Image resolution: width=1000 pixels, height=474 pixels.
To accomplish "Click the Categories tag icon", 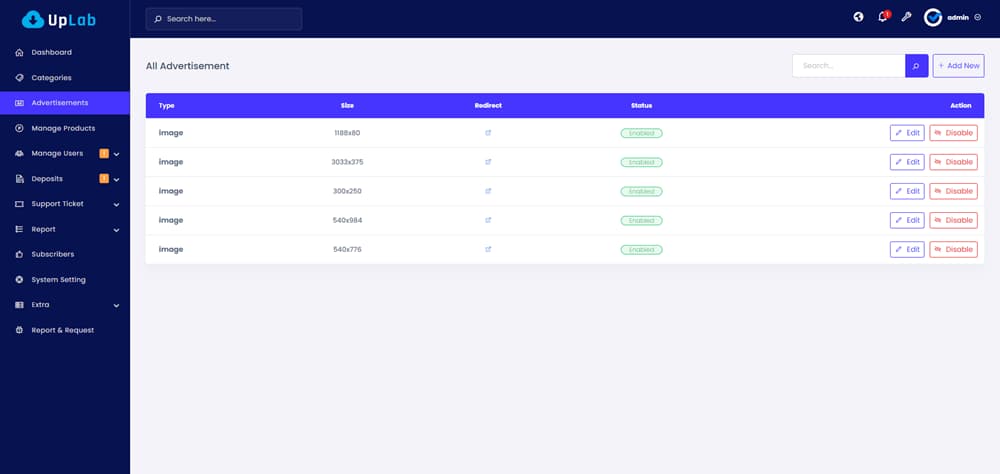I will 19,78.
